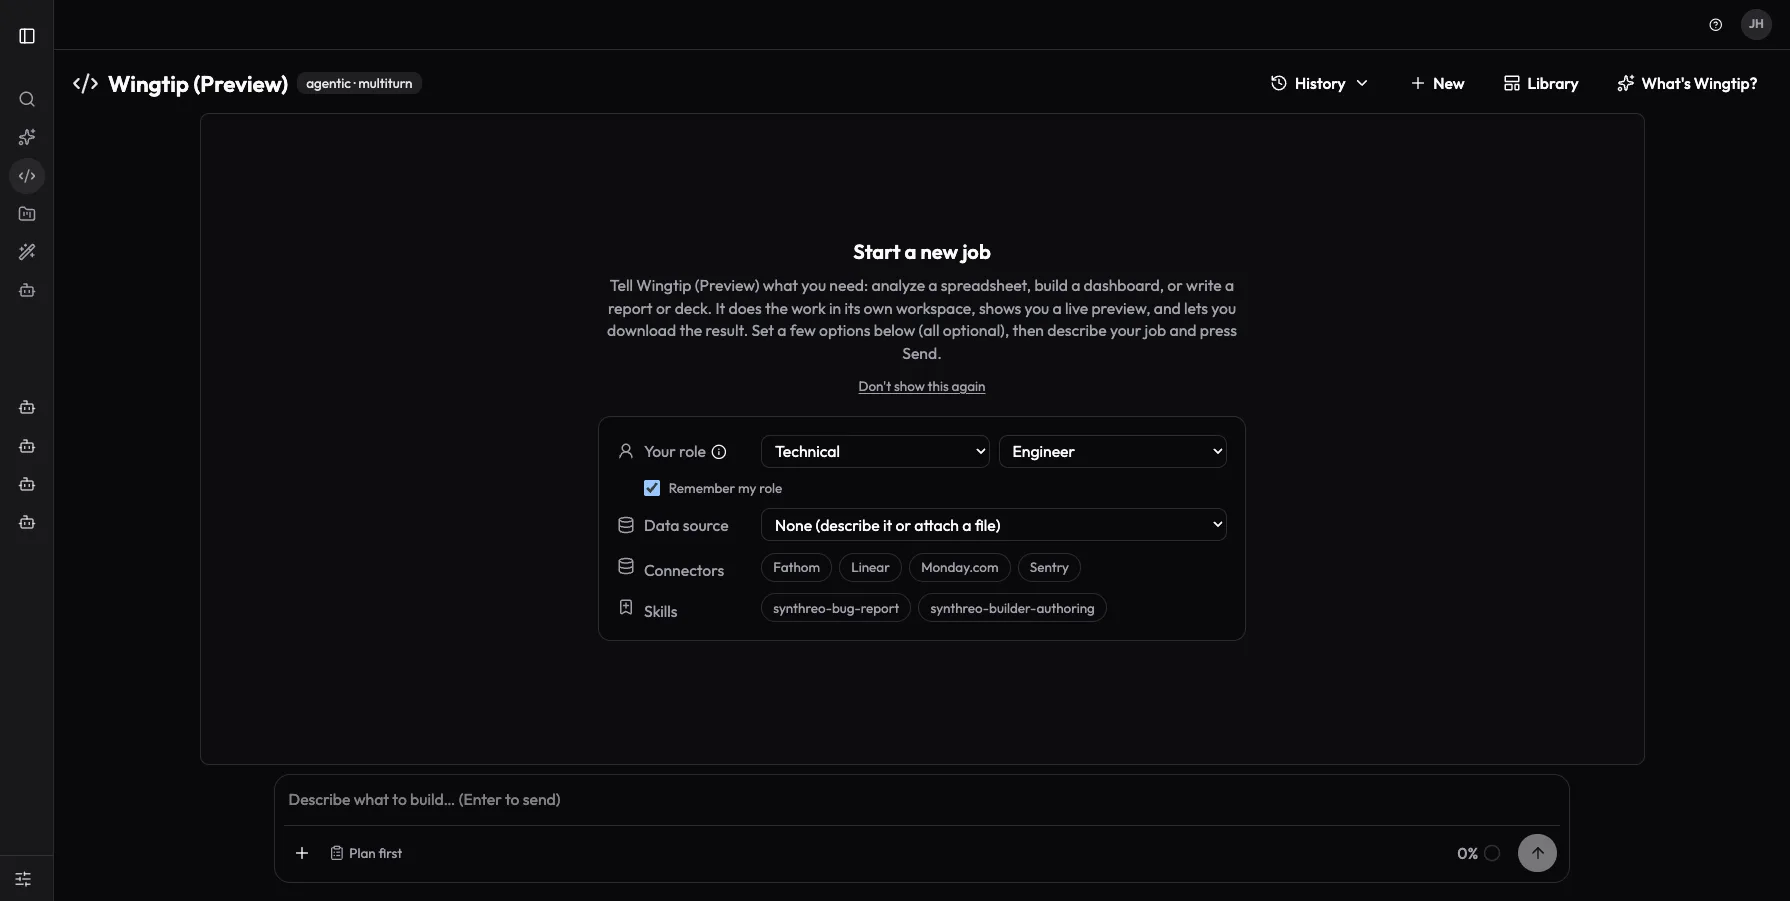
Task: Open the Library
Action: (x=1541, y=84)
